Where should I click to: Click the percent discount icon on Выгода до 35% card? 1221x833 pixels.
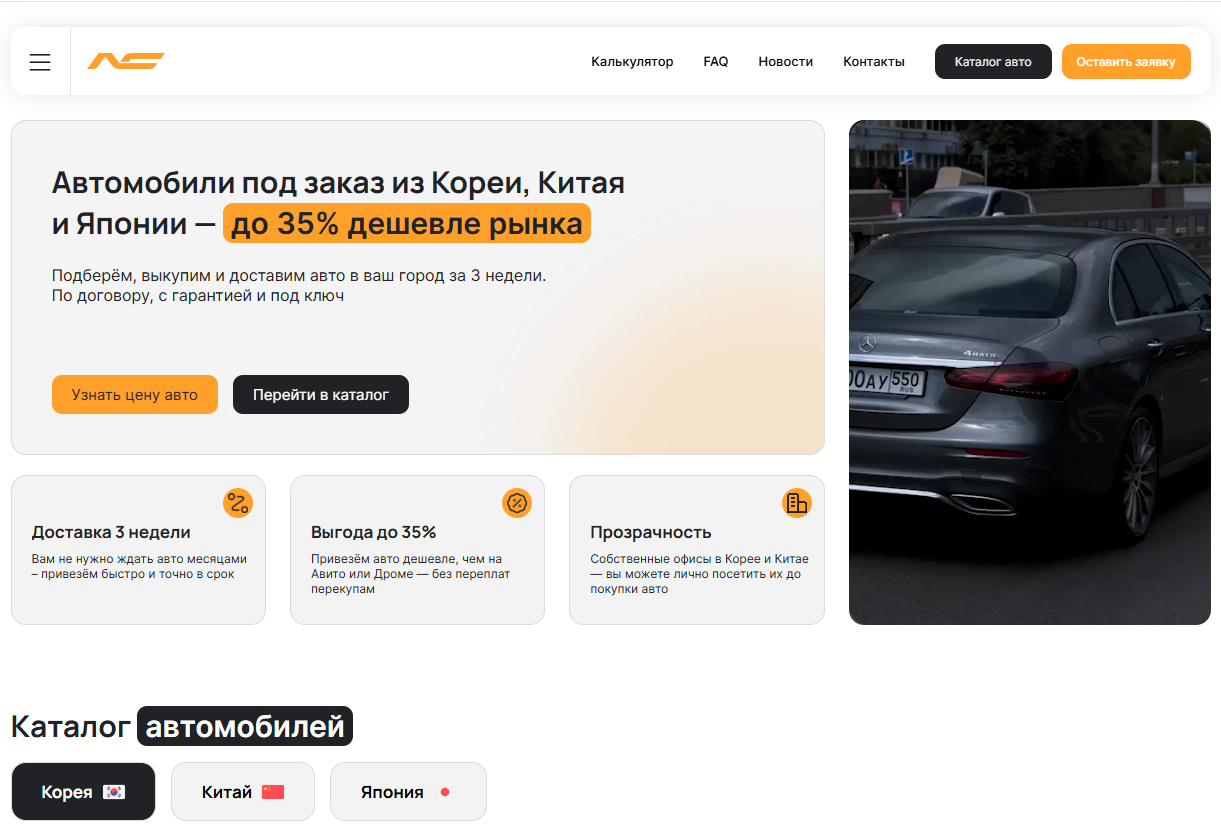pyautogui.click(x=517, y=503)
